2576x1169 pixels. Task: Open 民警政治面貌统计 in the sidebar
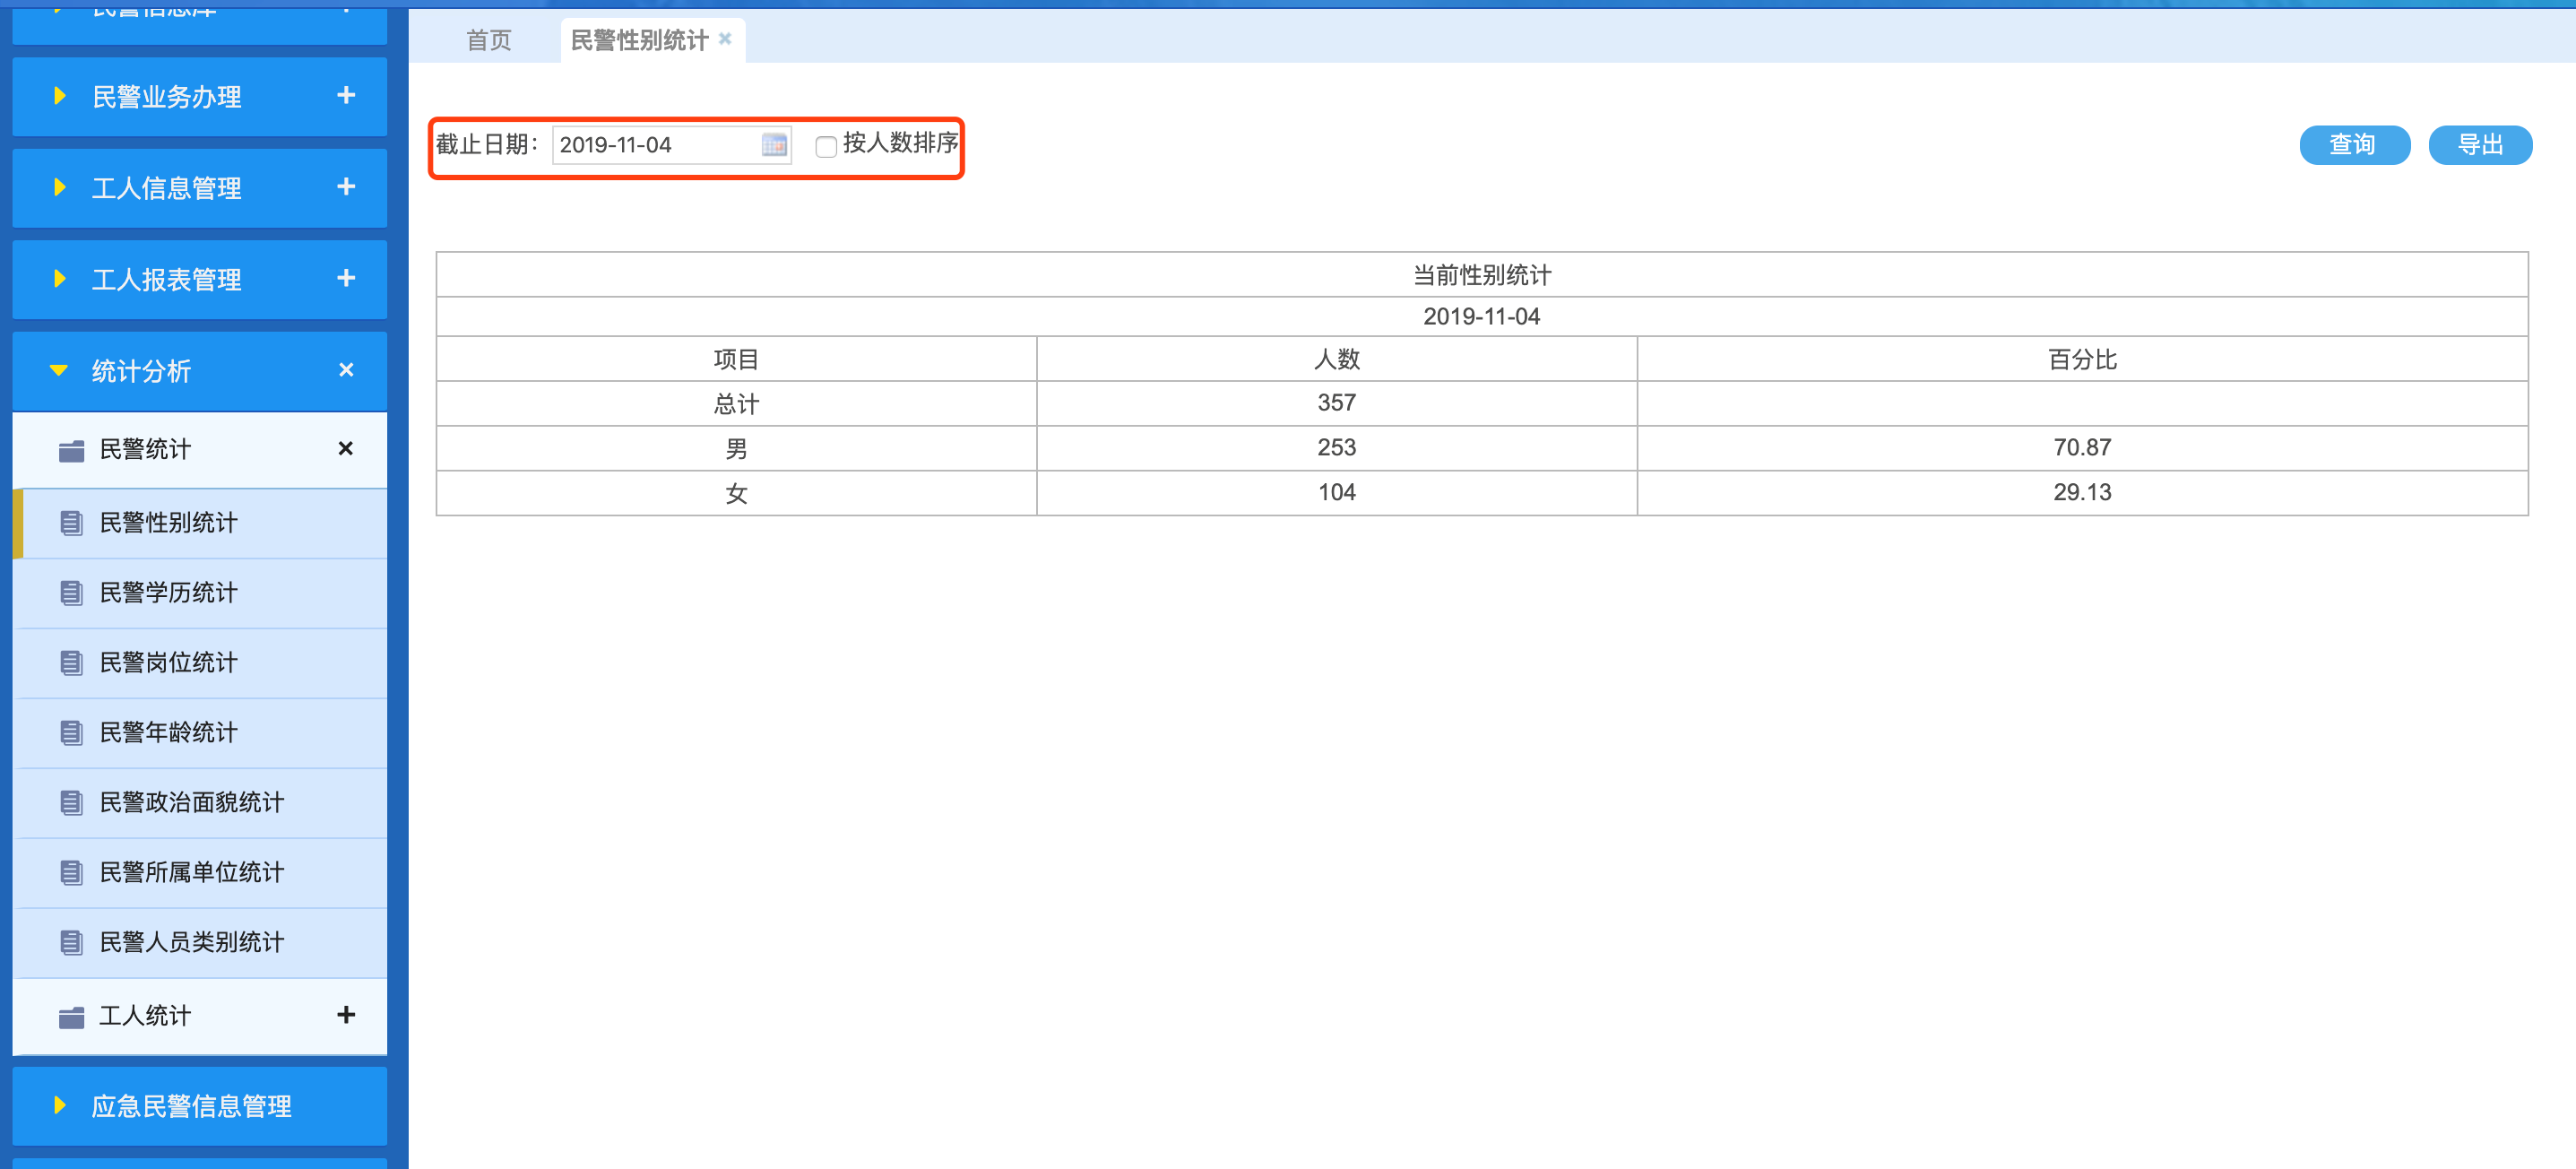[x=200, y=803]
